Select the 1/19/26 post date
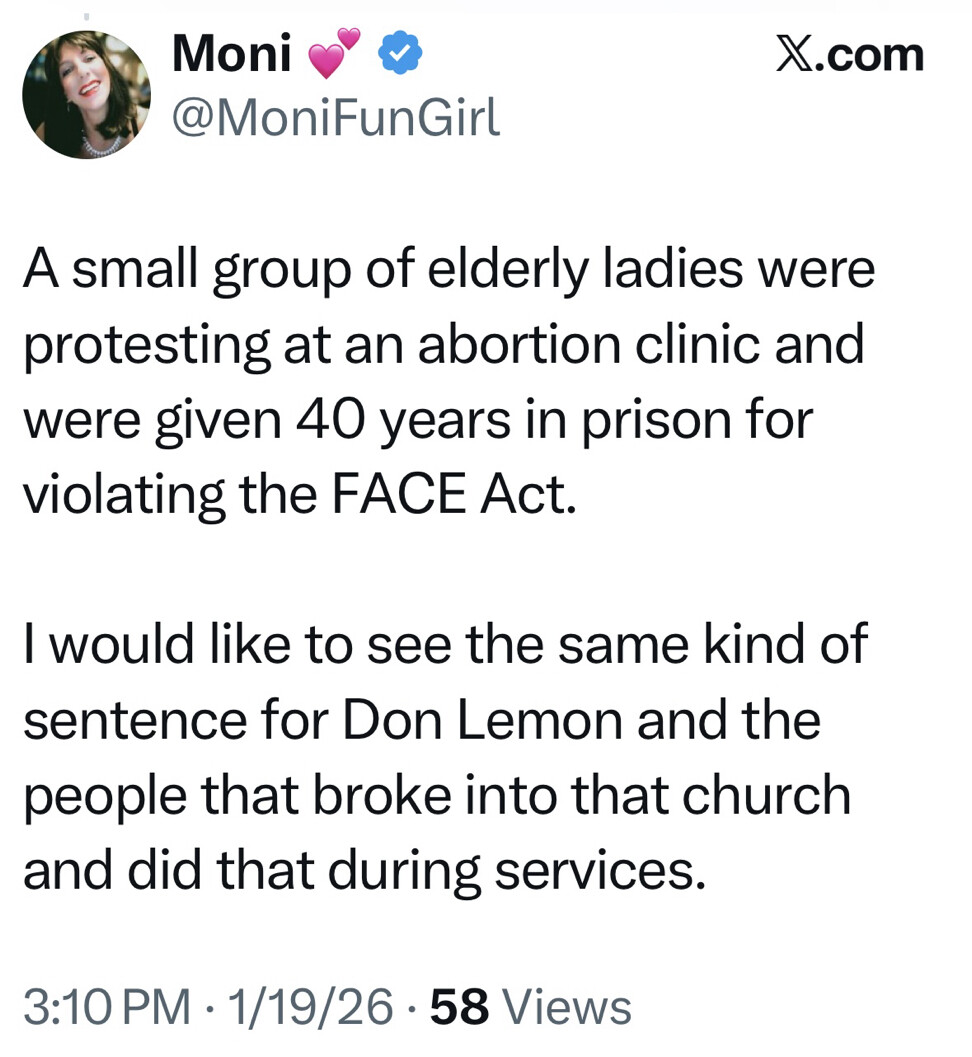The width and height of the screenshot is (972, 1057). tap(310, 1007)
